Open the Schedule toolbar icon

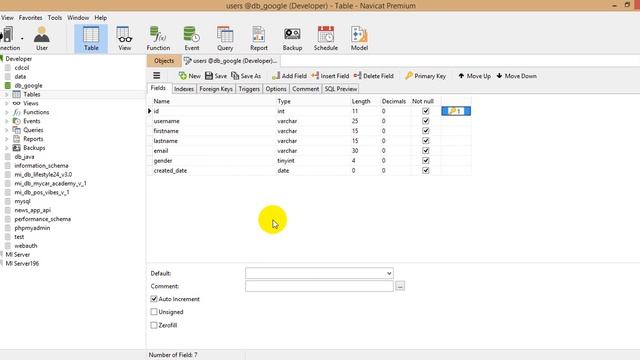tap(326, 38)
